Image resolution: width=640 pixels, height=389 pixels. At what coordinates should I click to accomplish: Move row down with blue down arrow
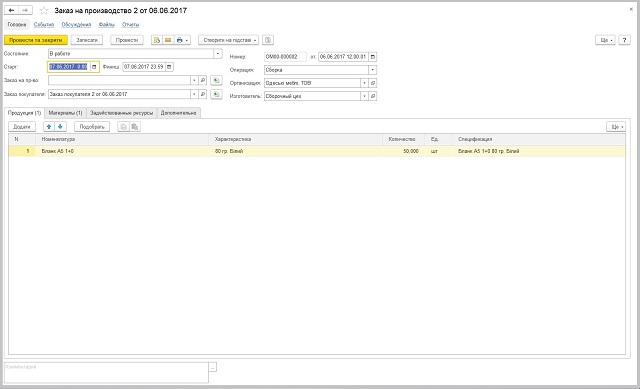[x=60, y=127]
